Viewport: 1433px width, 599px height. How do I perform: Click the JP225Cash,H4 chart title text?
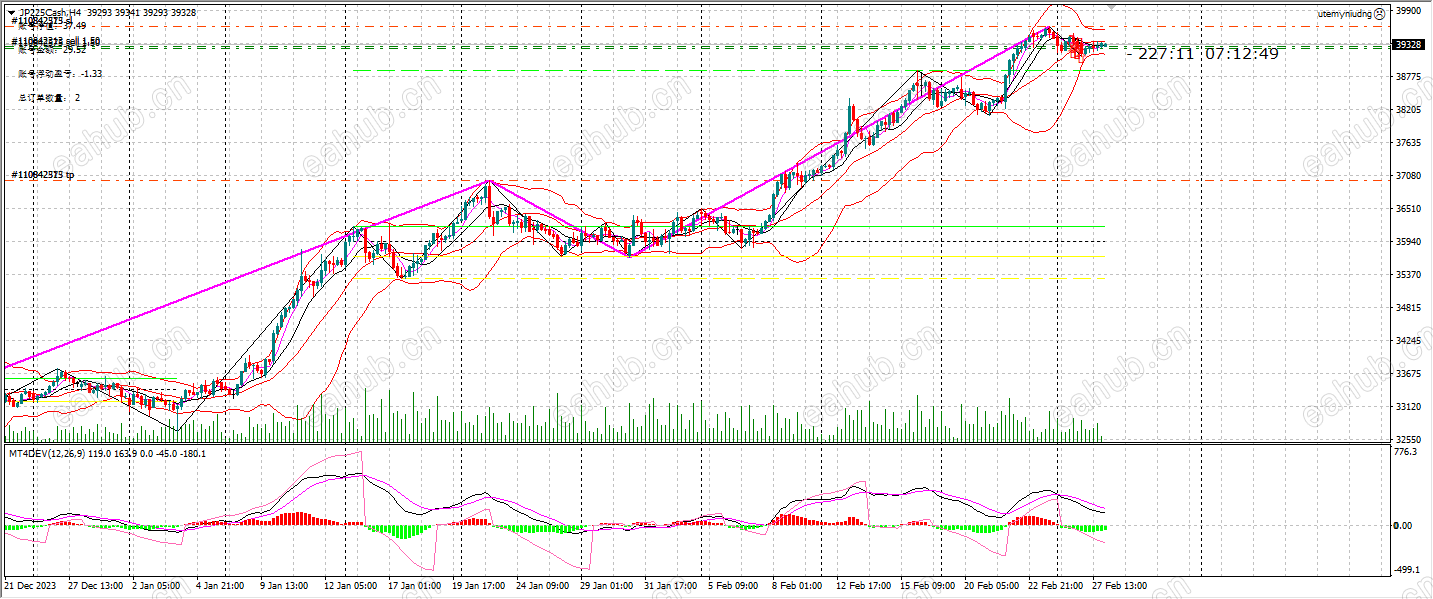[x=50, y=13]
